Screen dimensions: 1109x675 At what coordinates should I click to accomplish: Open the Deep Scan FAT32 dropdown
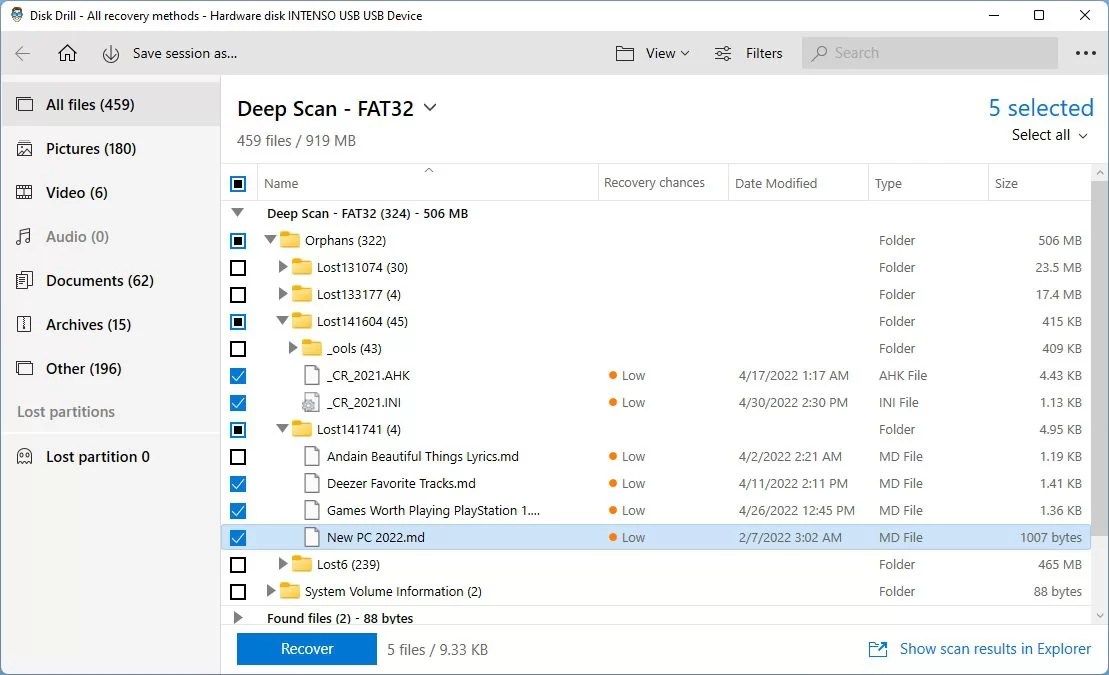click(x=430, y=108)
